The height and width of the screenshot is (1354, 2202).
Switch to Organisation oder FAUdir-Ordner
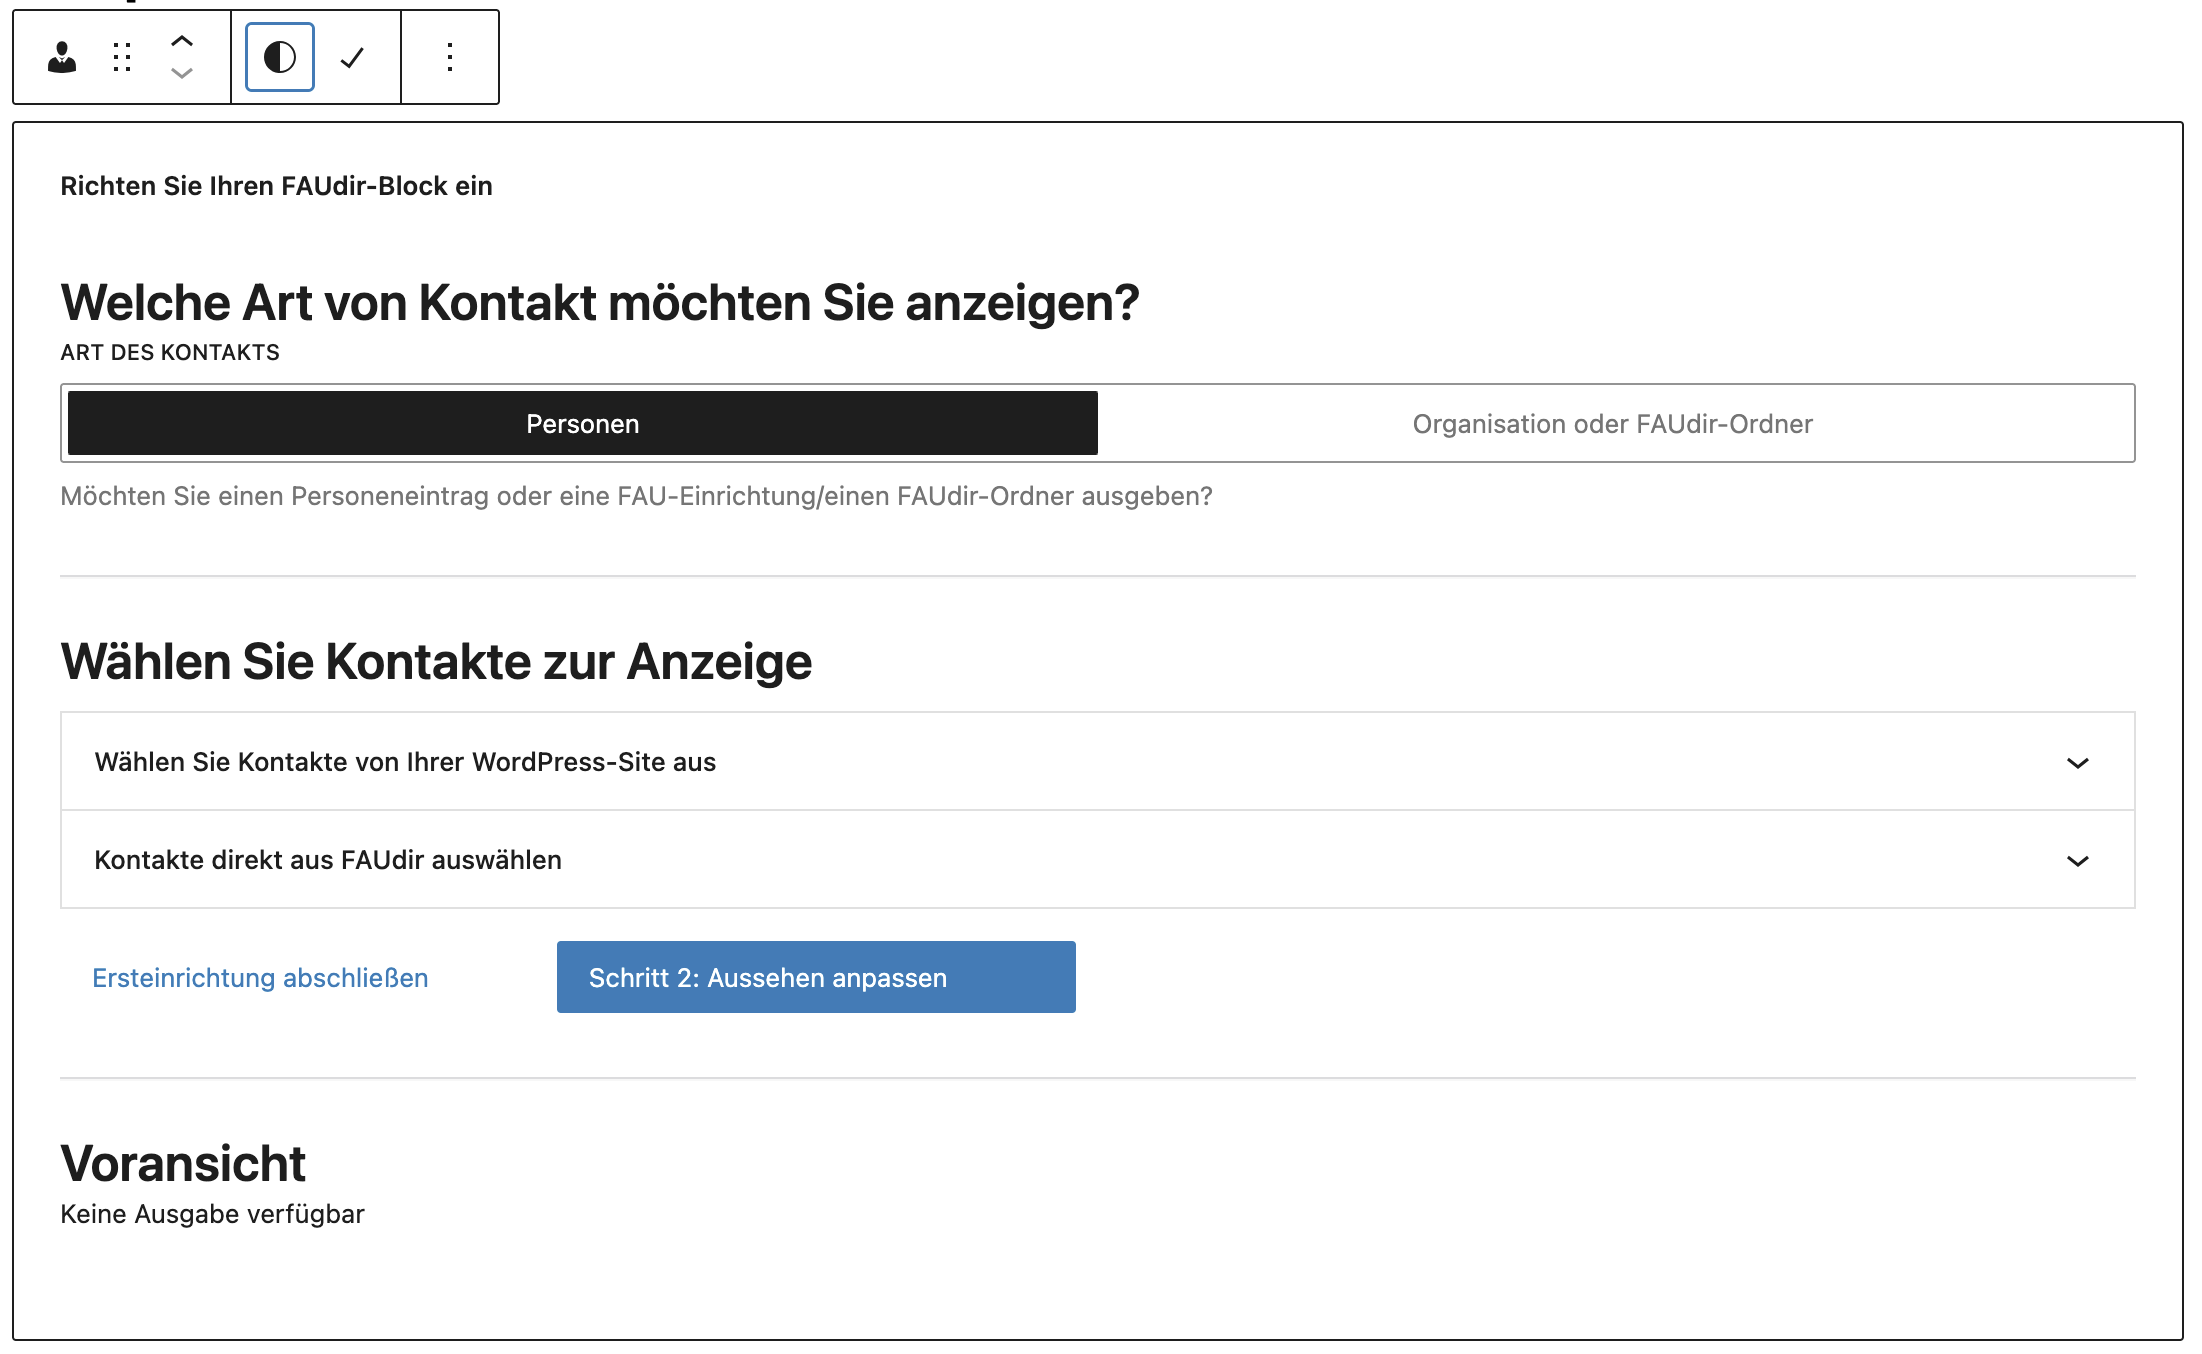tap(1612, 423)
